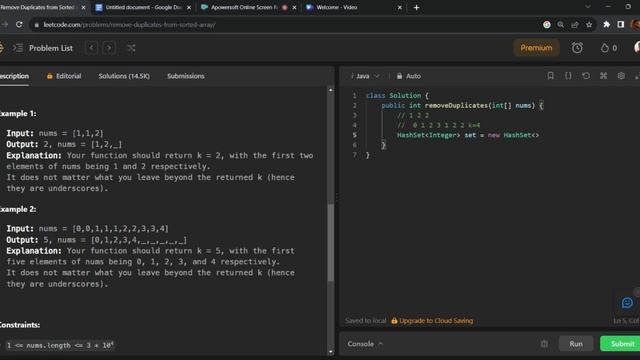Image resolution: width=640 pixels, height=360 pixels.
Task: Click the description panel scrollbar
Action: pyautogui.click(x=331, y=243)
